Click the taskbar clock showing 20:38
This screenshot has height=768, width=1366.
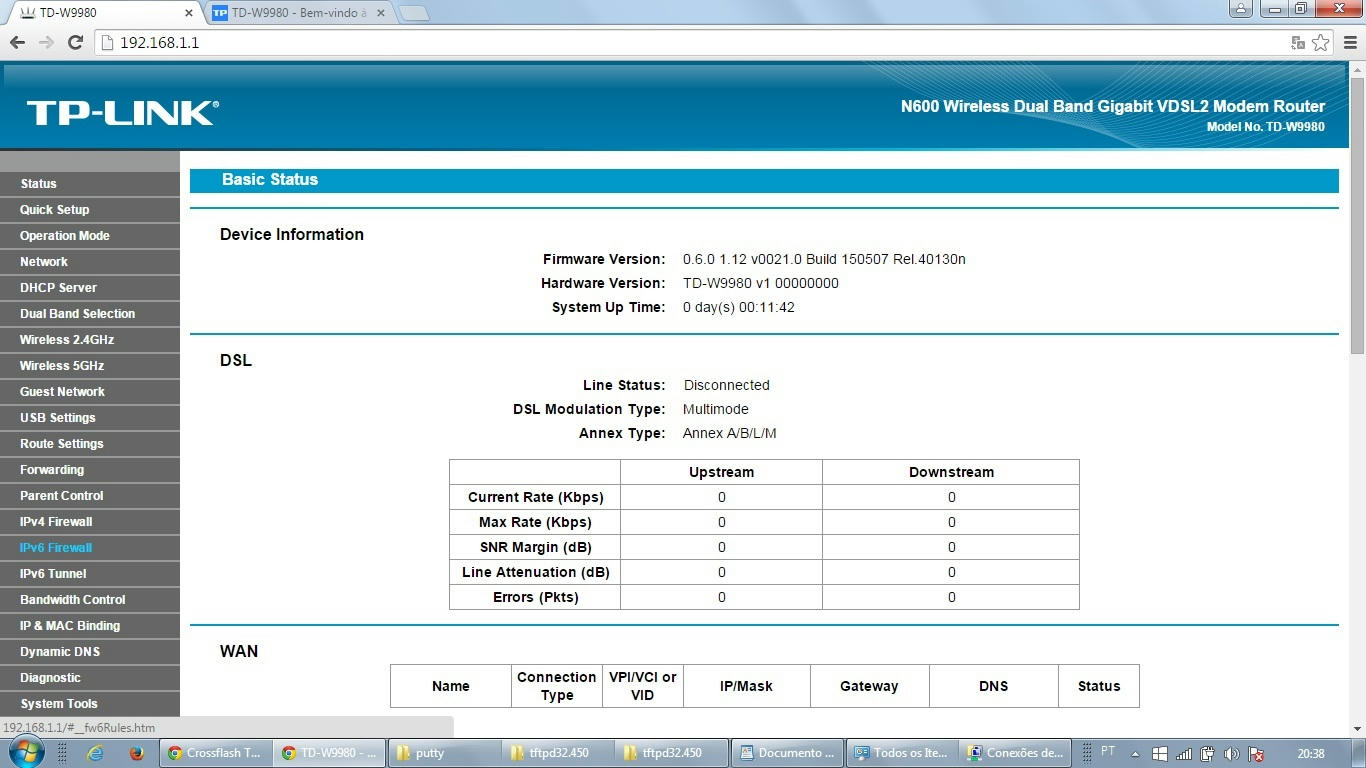click(1311, 754)
